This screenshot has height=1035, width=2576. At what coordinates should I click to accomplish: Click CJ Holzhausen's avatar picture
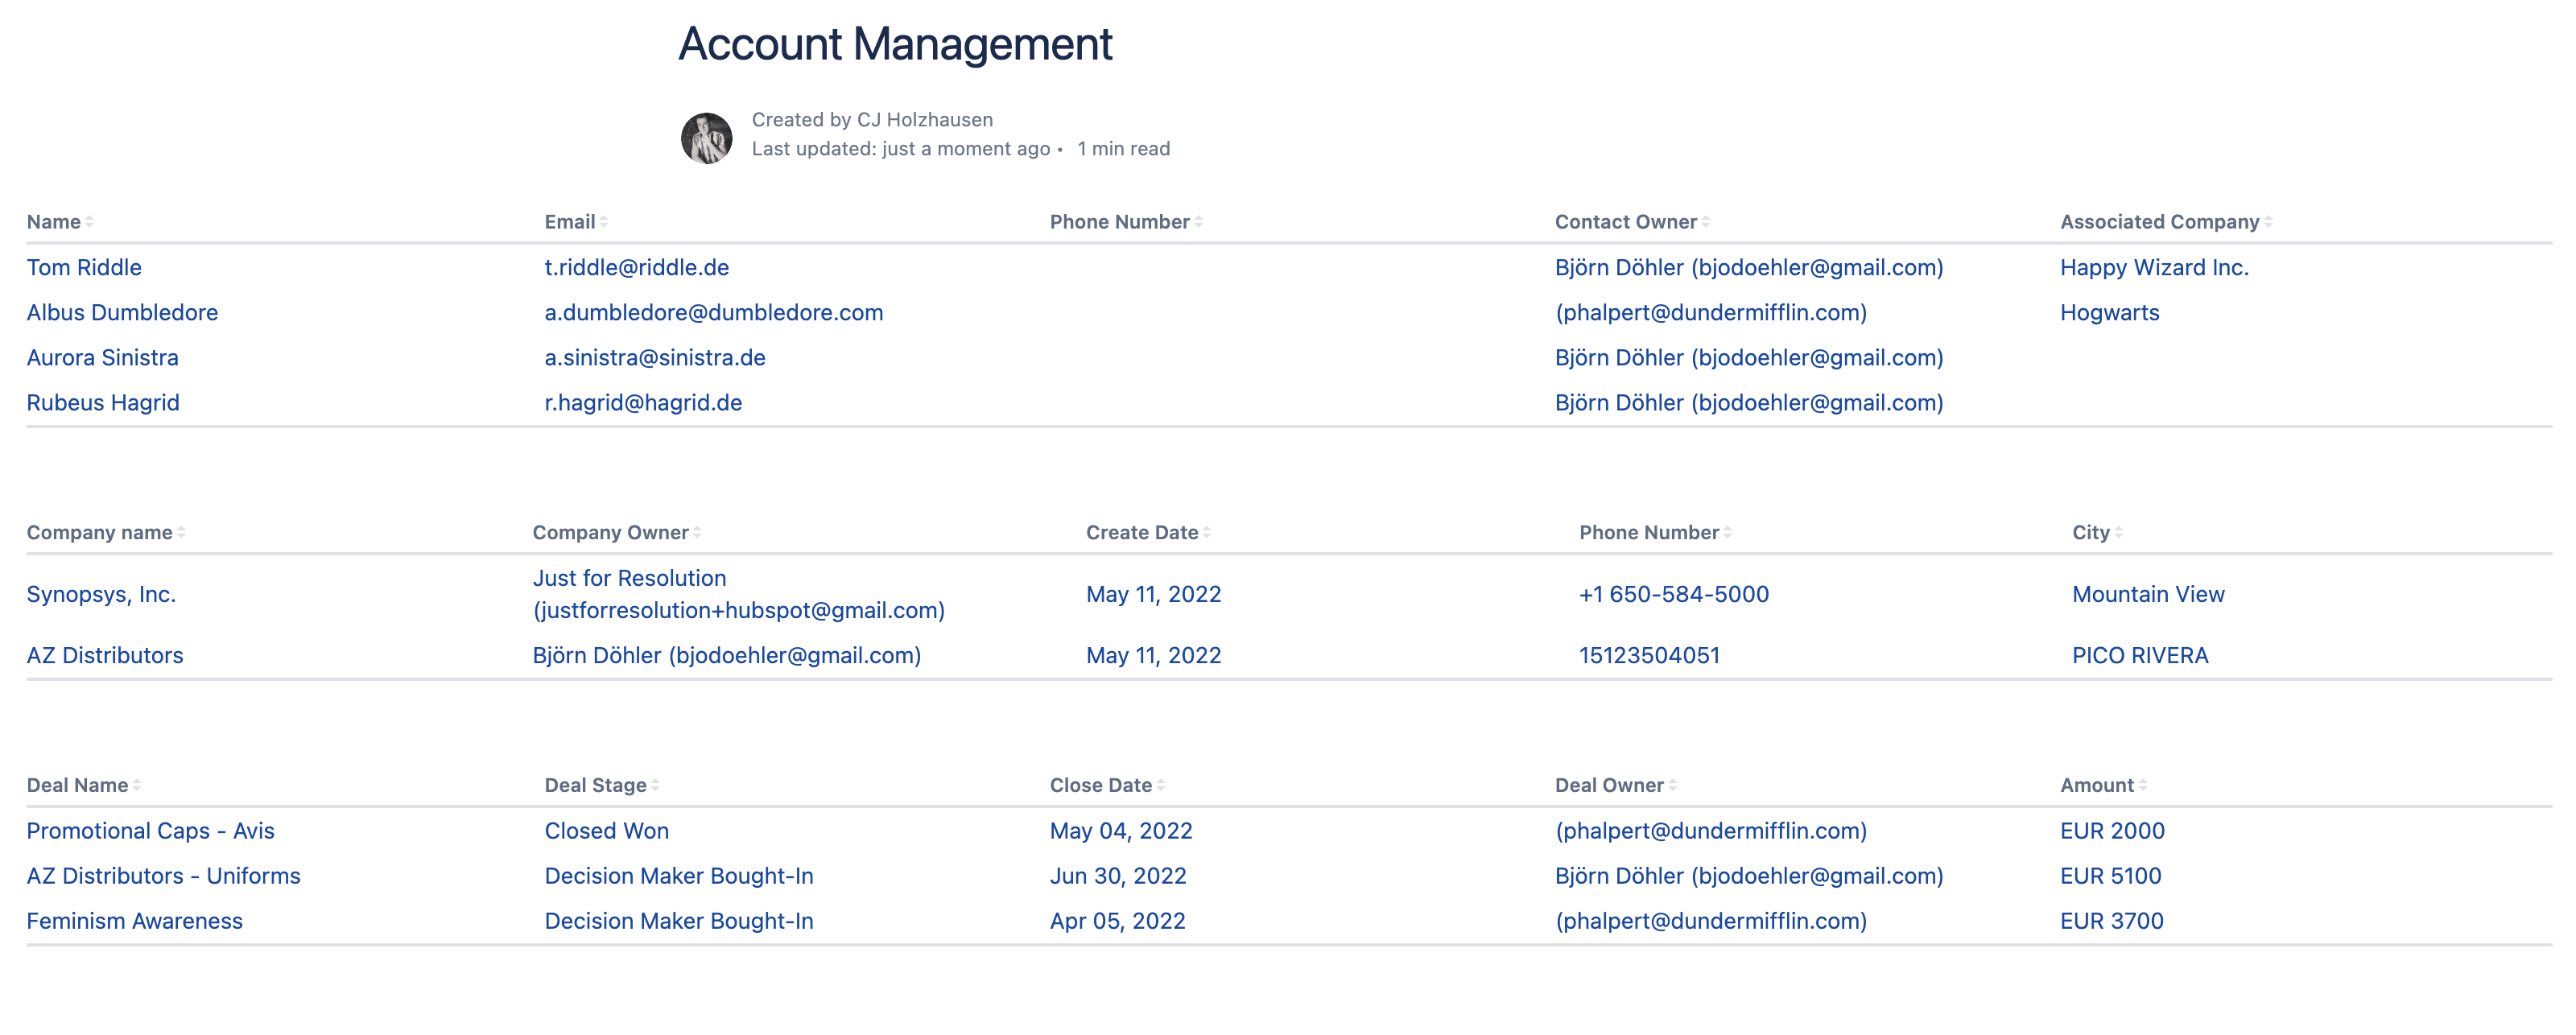[x=706, y=138]
